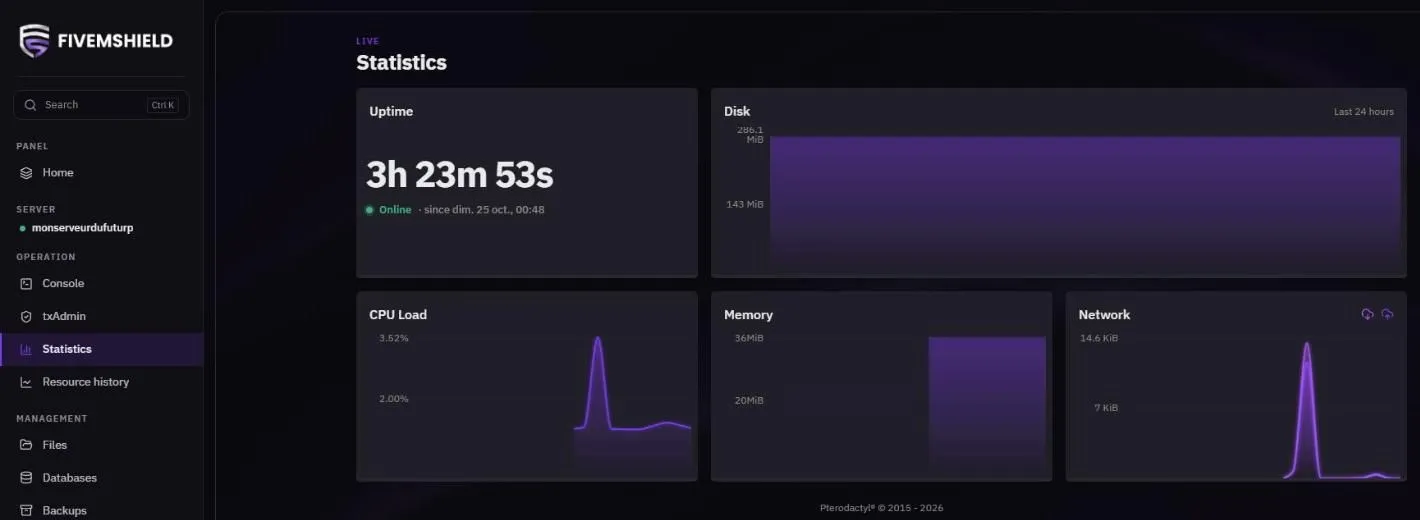Click the Statistics bar chart icon

tap(27, 349)
